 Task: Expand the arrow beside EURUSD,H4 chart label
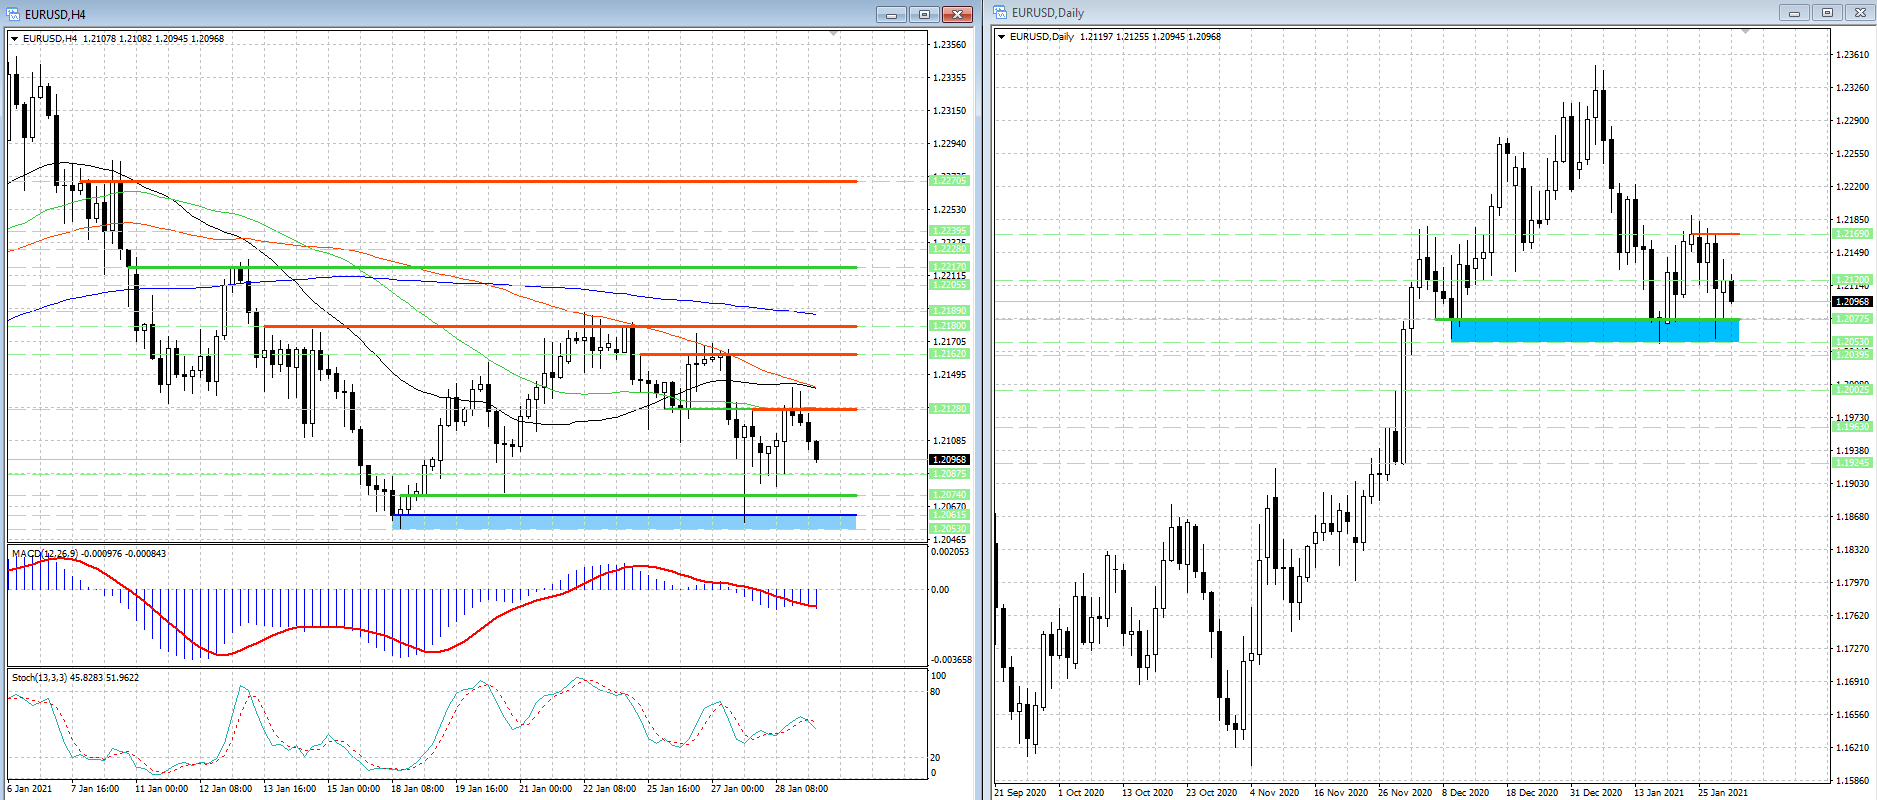click(x=15, y=39)
